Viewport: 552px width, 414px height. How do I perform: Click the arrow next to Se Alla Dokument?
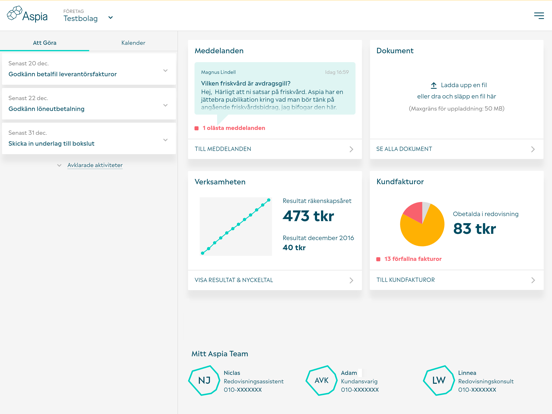coord(533,149)
